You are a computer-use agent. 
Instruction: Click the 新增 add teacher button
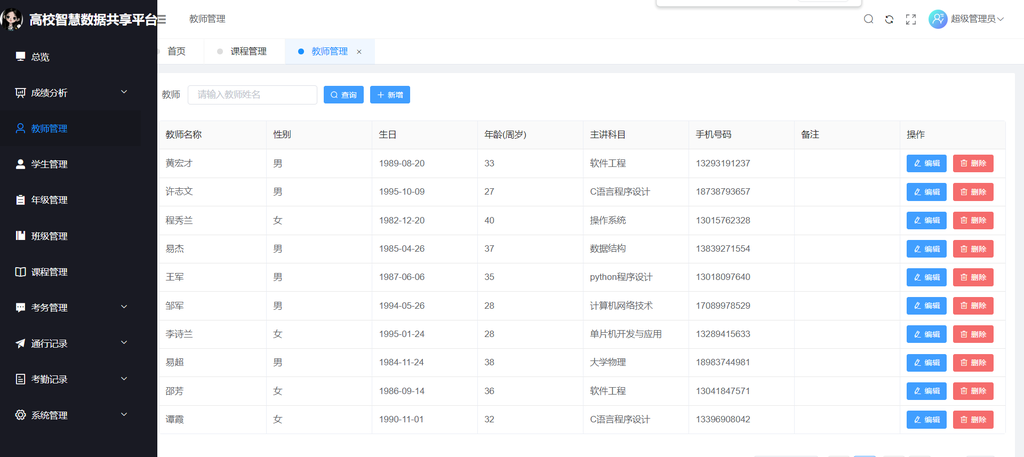[390, 95]
